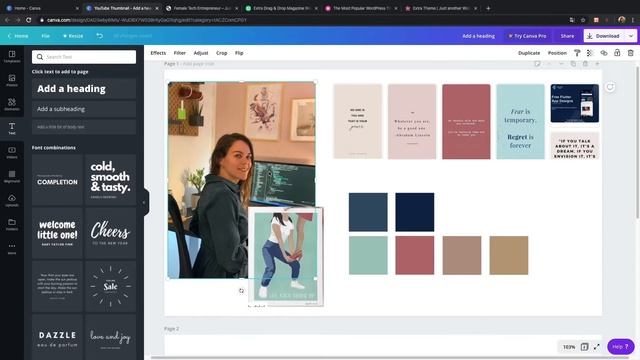
Task: Add a new page with plus icon
Action: [x=597, y=64]
